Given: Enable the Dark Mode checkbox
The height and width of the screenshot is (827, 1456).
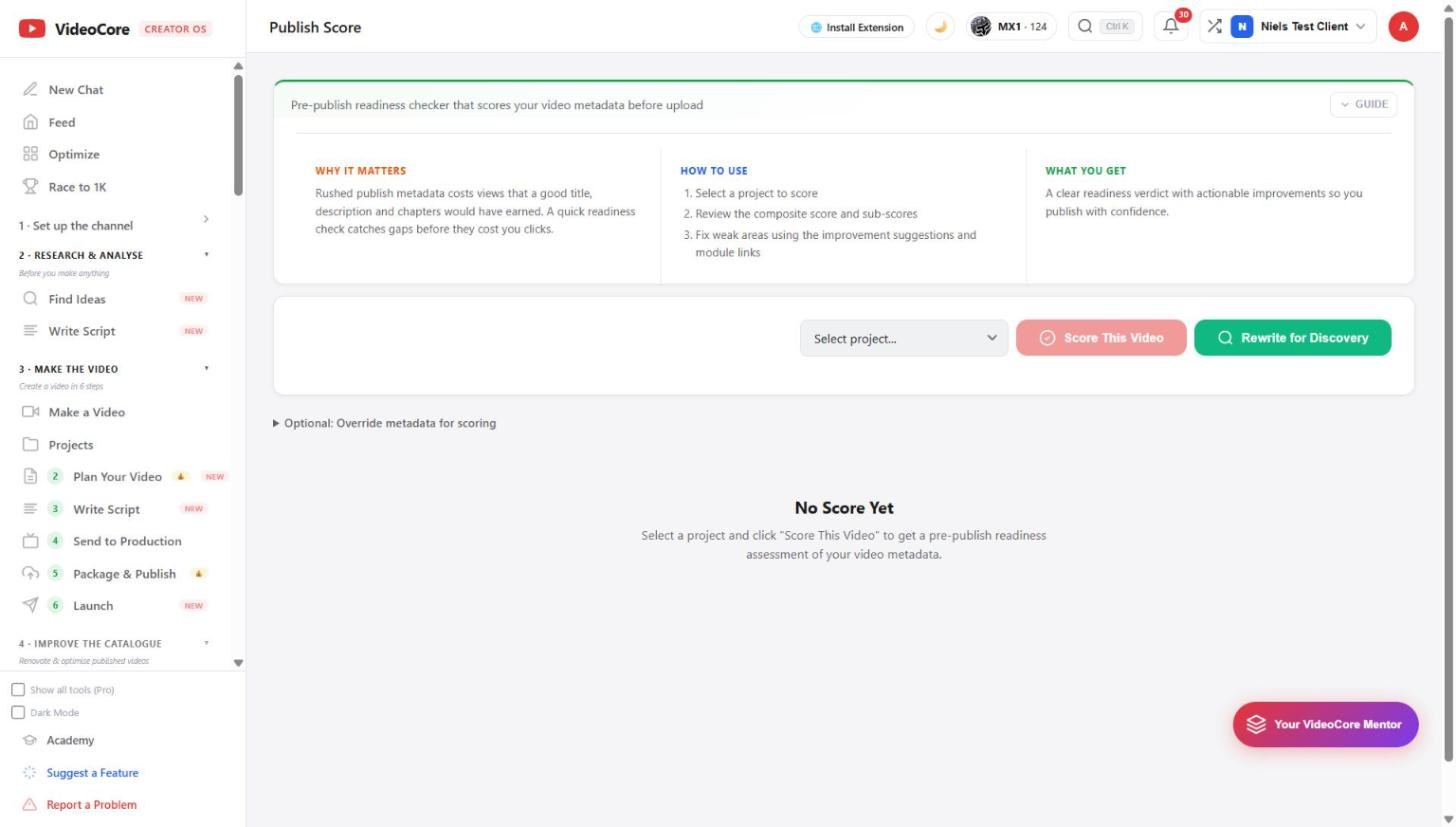Looking at the screenshot, I should click(x=18, y=713).
